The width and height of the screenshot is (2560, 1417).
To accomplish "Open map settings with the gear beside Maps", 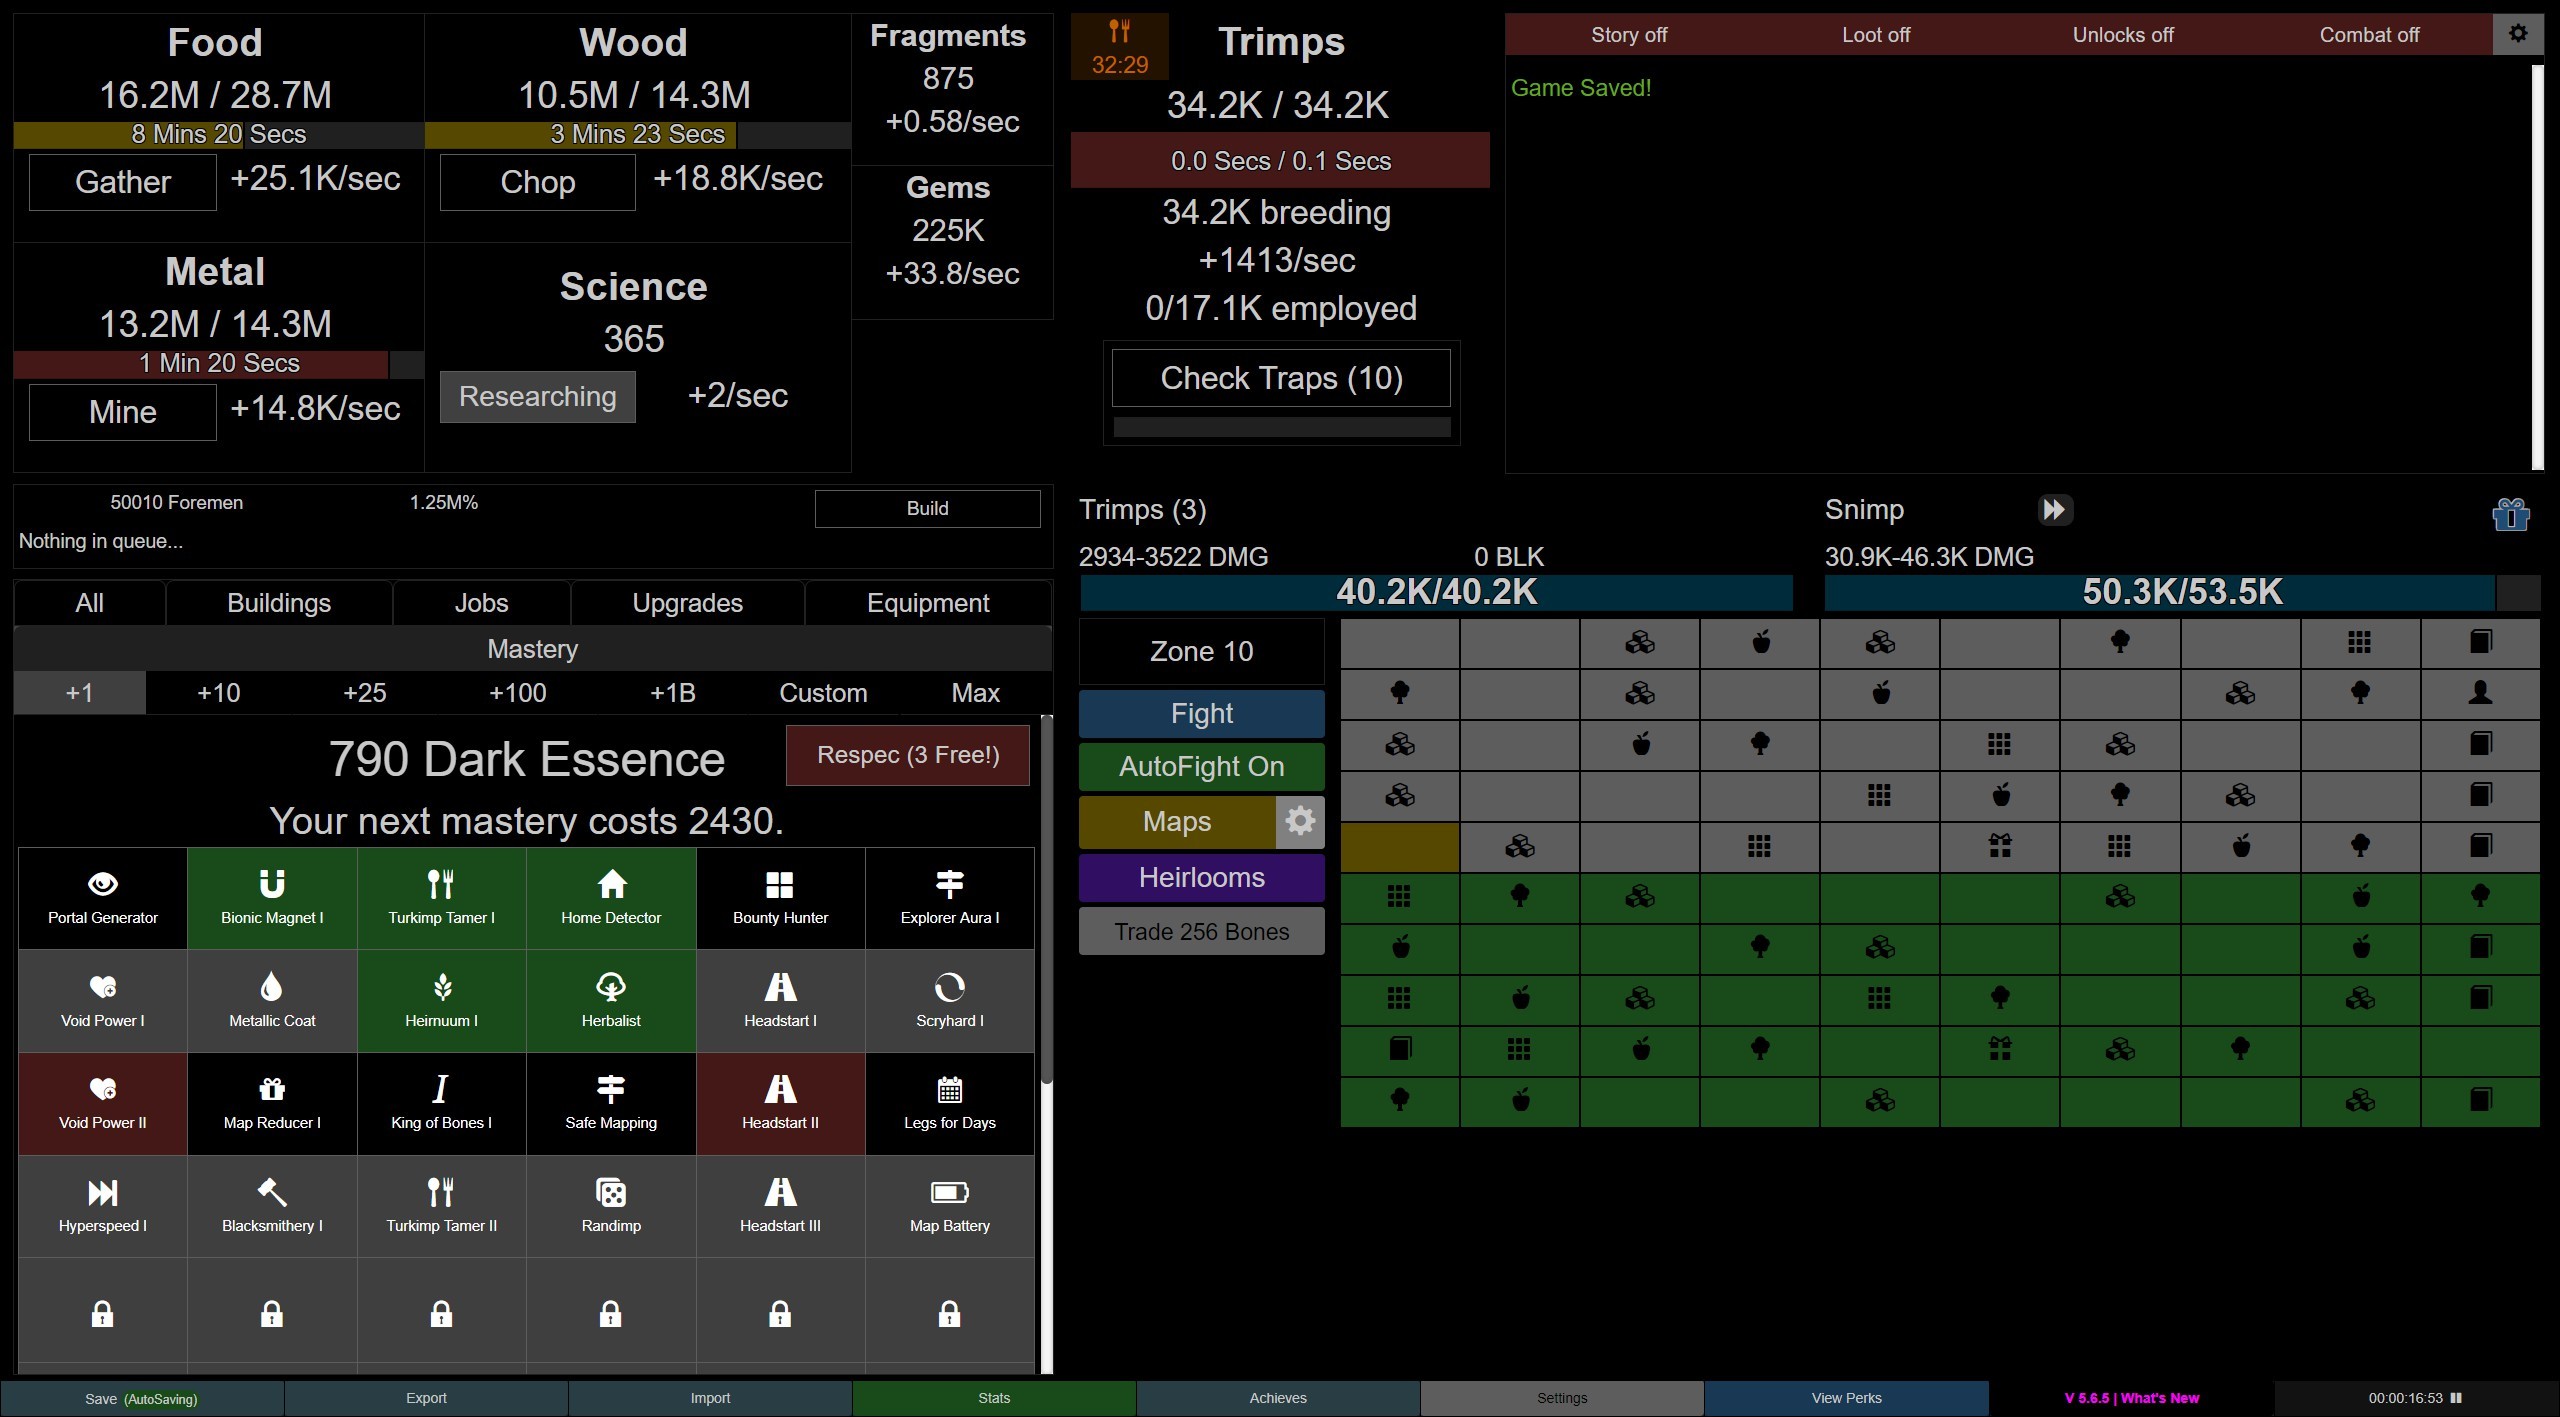I will coord(1300,821).
